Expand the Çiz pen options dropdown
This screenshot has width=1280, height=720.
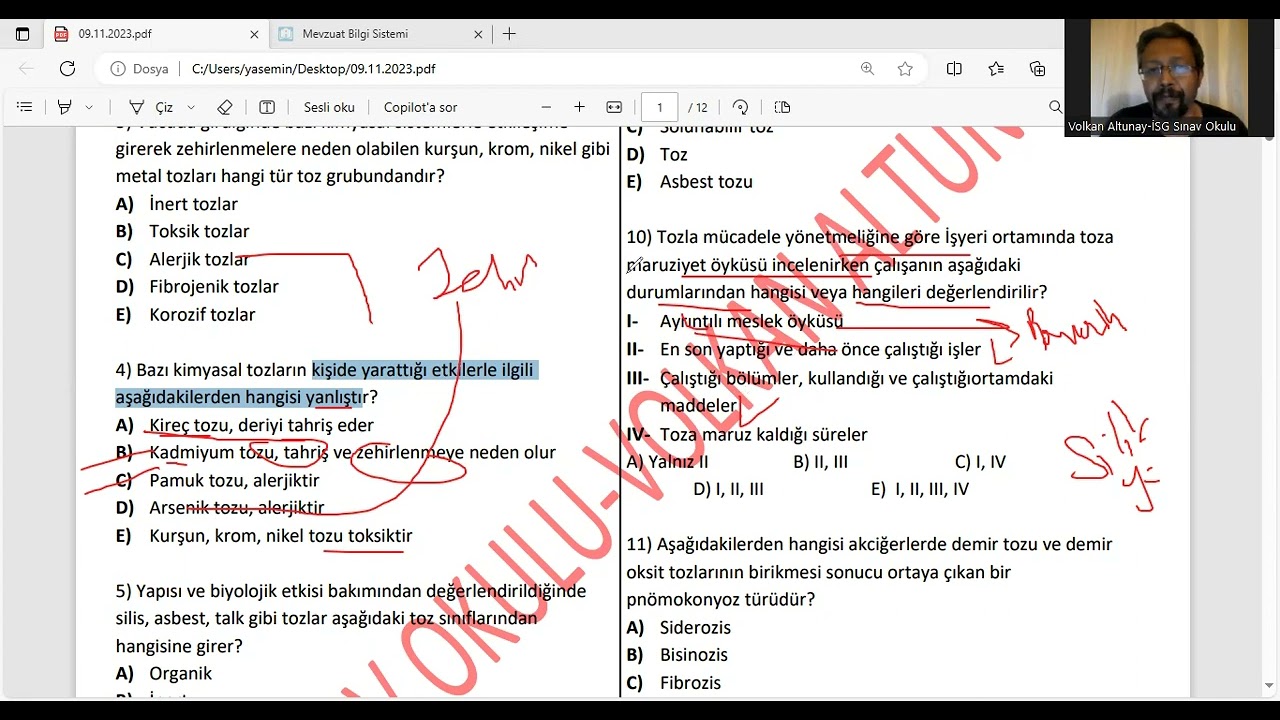click(x=191, y=107)
